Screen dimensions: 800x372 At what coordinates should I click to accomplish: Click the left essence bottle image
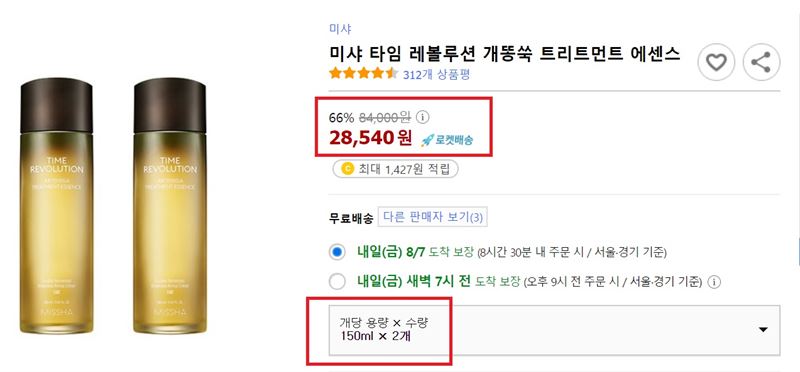click(x=57, y=206)
